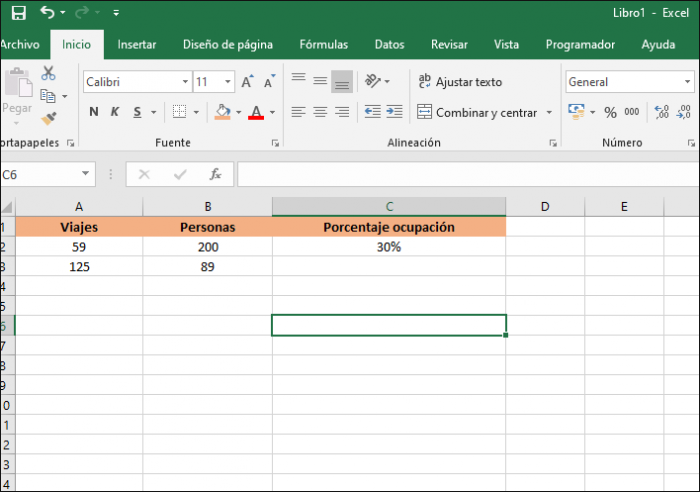Screen dimensions: 700x492
Task: Expand Combinar y centrar options arrow
Action: tap(550, 113)
